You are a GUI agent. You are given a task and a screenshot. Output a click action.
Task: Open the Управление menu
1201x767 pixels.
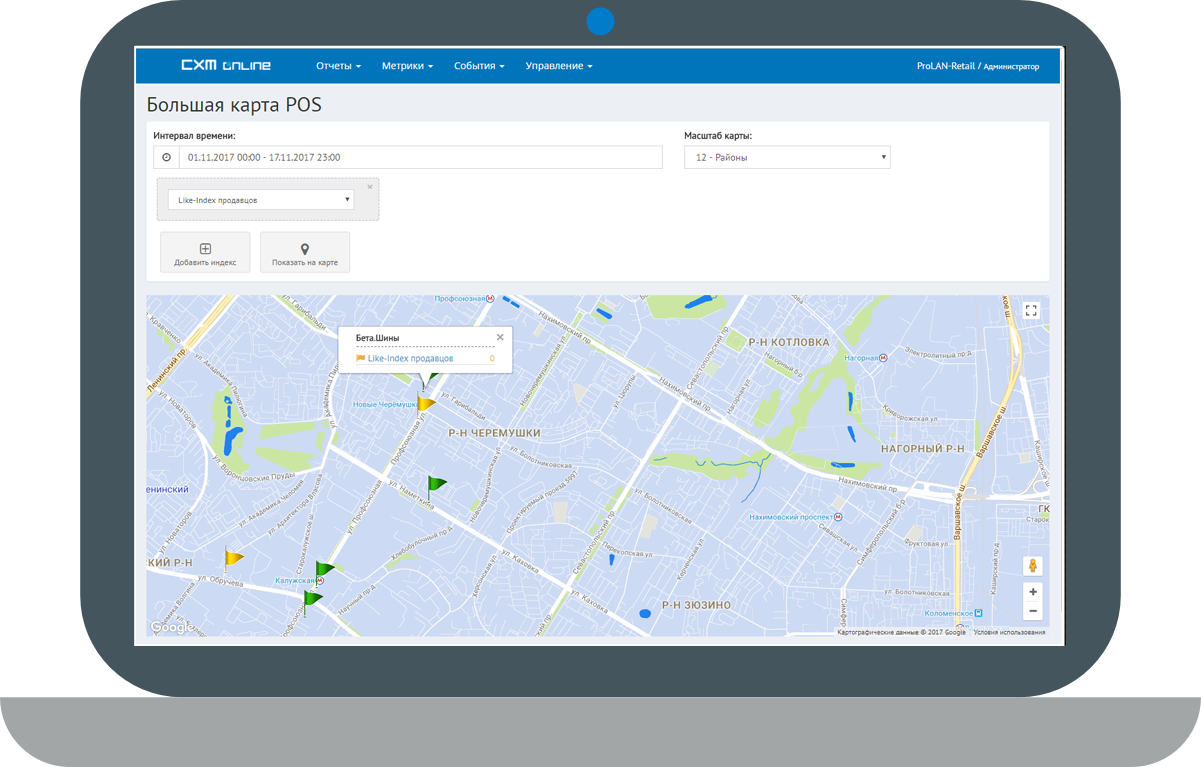559,66
